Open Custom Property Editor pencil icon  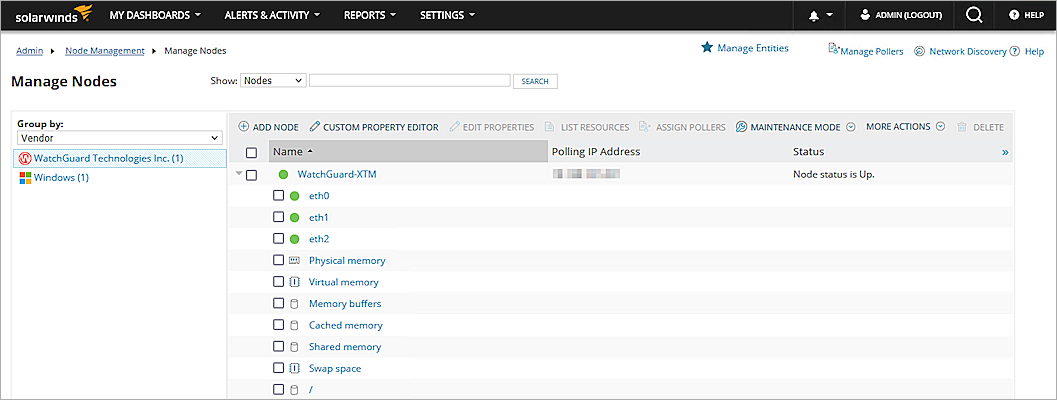click(x=315, y=127)
